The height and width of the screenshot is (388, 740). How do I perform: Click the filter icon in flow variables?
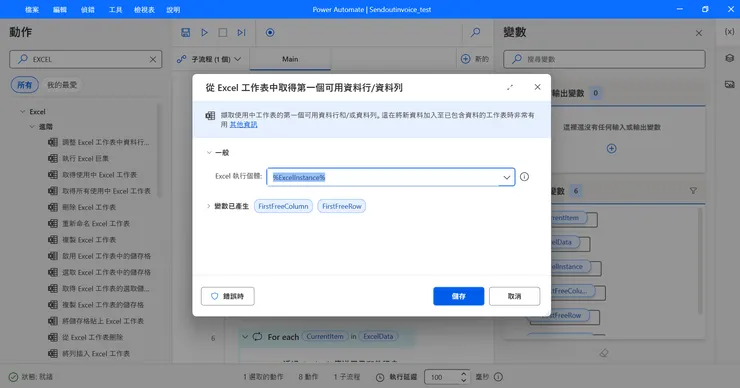tap(693, 191)
